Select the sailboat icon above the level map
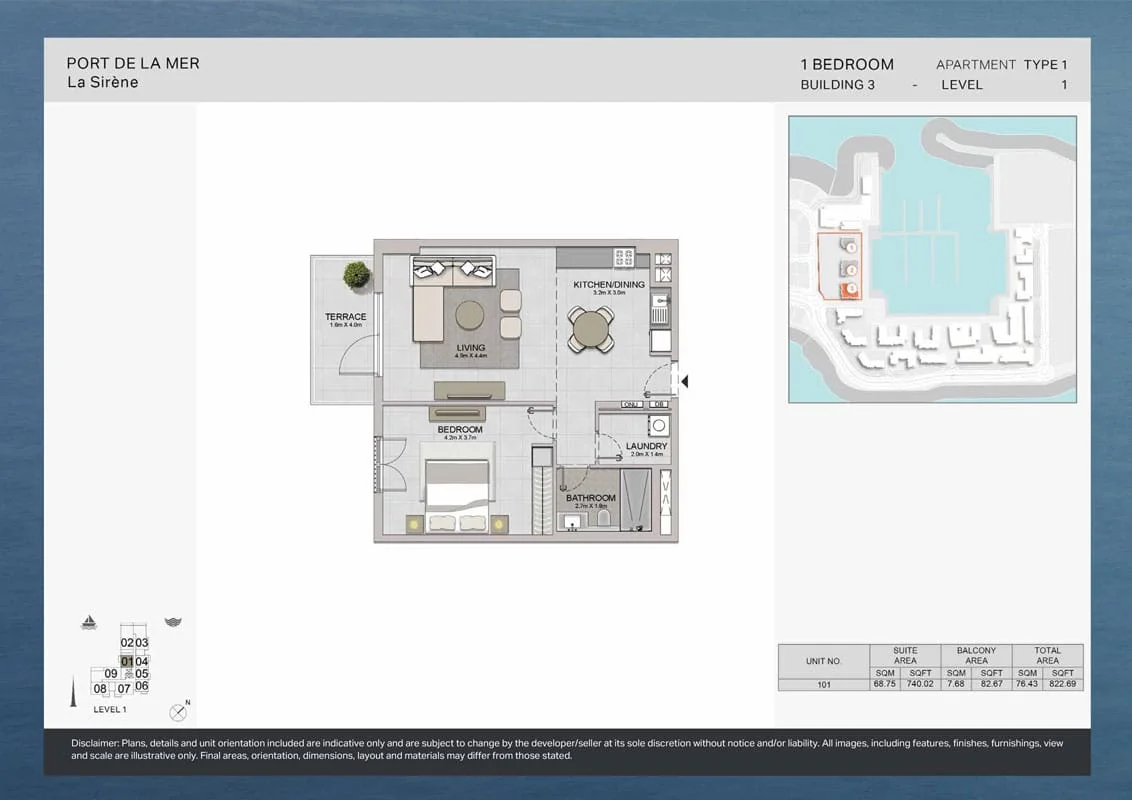Viewport: 1132px width, 800px height. [88, 622]
